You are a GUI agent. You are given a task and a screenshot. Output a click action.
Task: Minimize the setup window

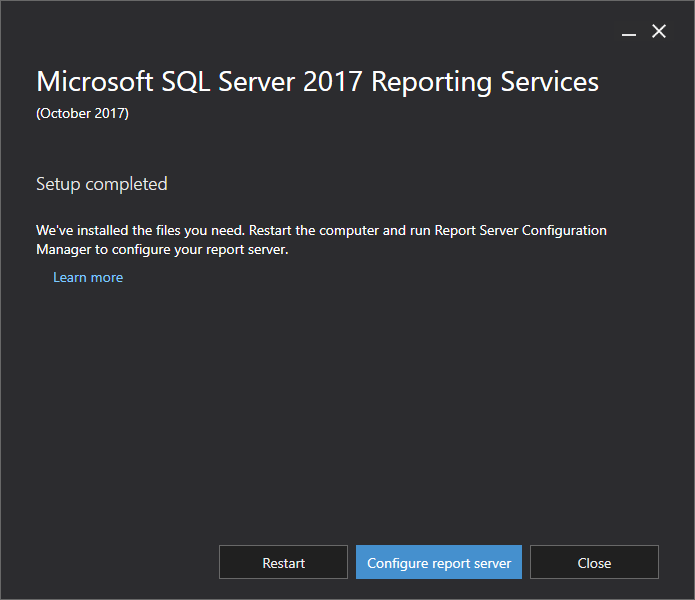(x=629, y=32)
